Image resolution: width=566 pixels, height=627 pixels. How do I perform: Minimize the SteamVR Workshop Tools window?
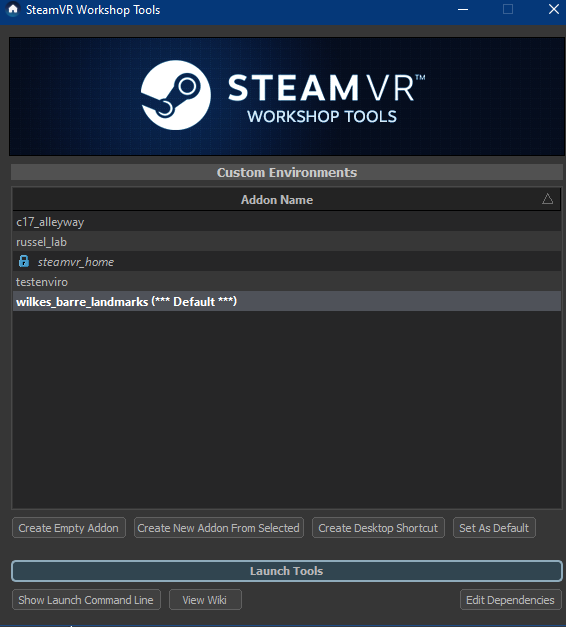(x=463, y=10)
